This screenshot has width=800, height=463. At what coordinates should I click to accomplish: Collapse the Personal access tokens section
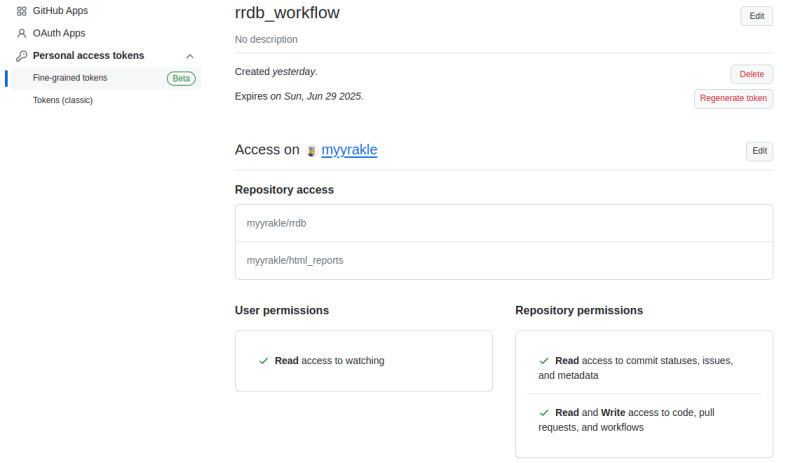point(190,56)
